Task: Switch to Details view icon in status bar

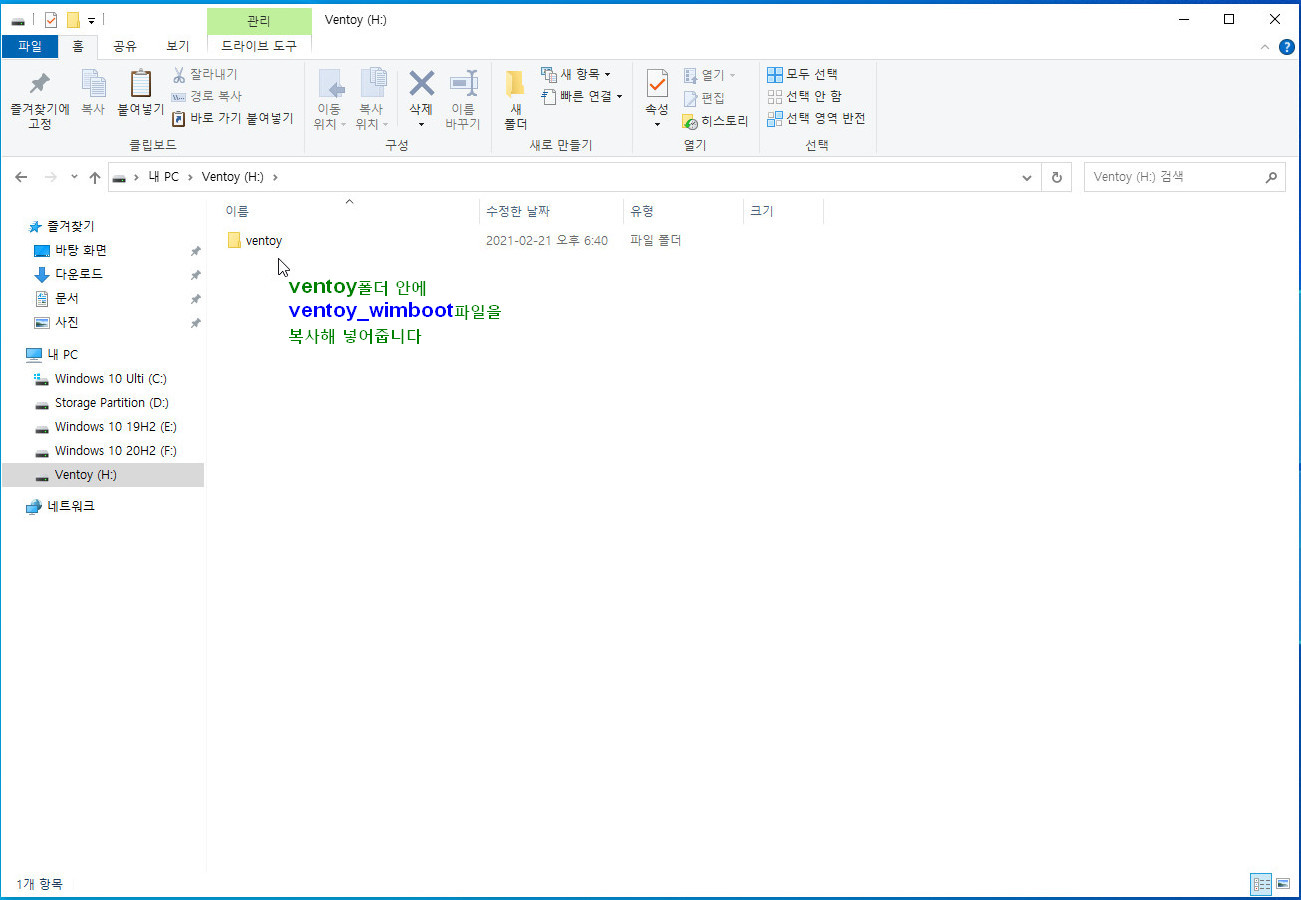Action: tap(1261, 884)
